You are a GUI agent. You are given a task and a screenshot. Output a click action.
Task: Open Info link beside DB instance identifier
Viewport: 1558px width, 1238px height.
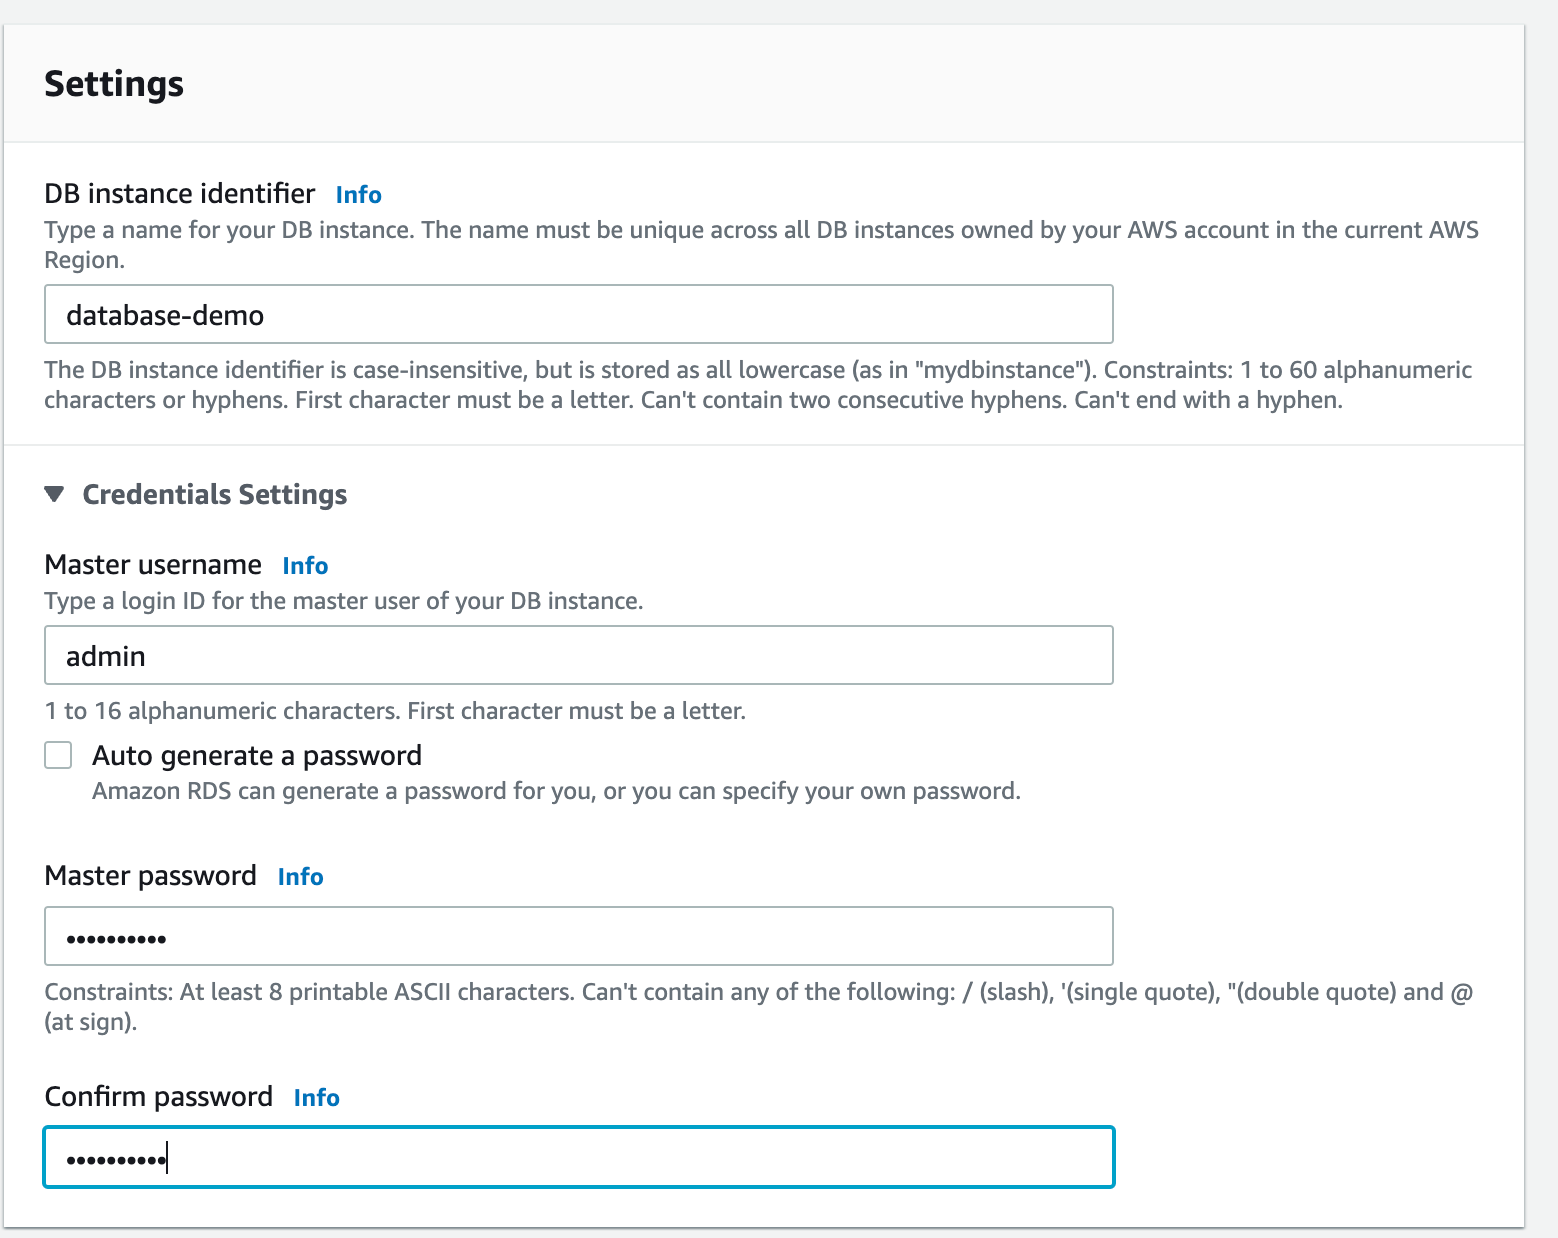click(x=359, y=194)
